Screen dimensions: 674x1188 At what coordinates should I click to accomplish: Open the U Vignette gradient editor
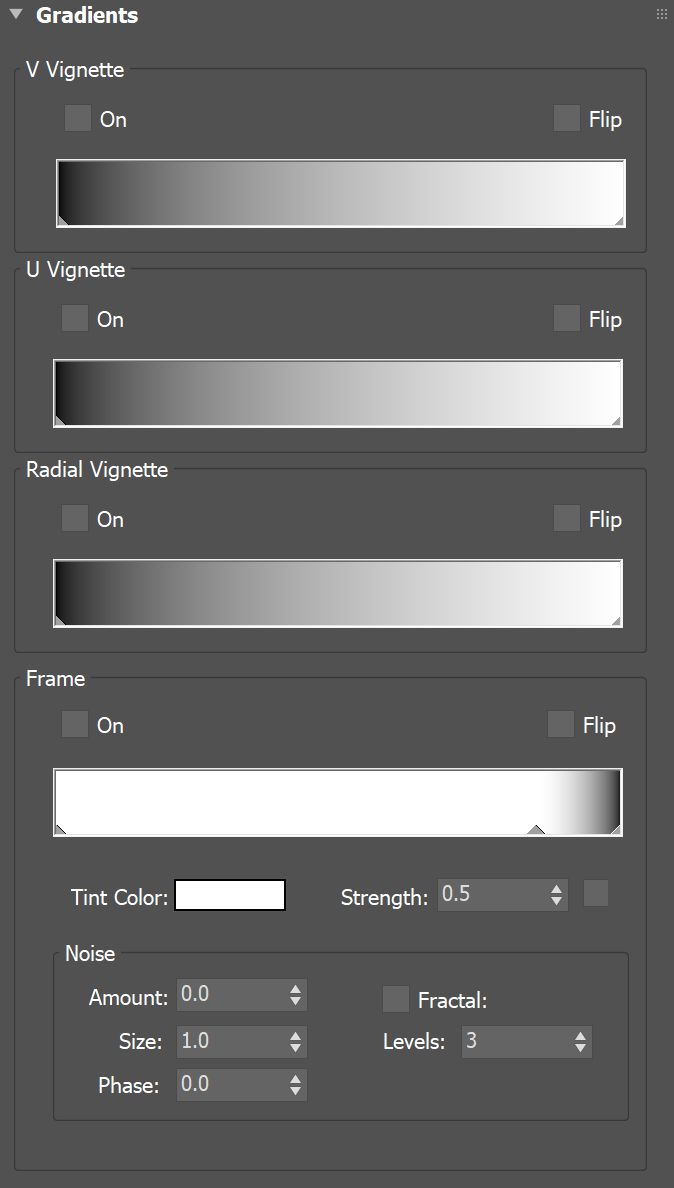click(x=337, y=392)
